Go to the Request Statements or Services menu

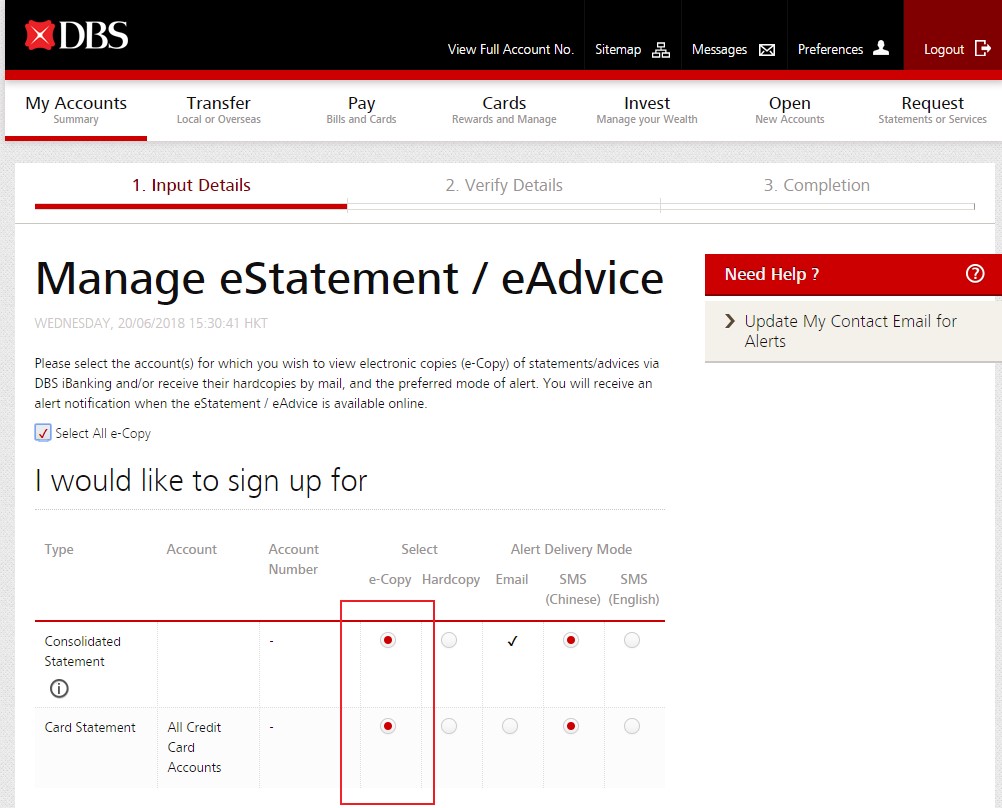[932, 109]
